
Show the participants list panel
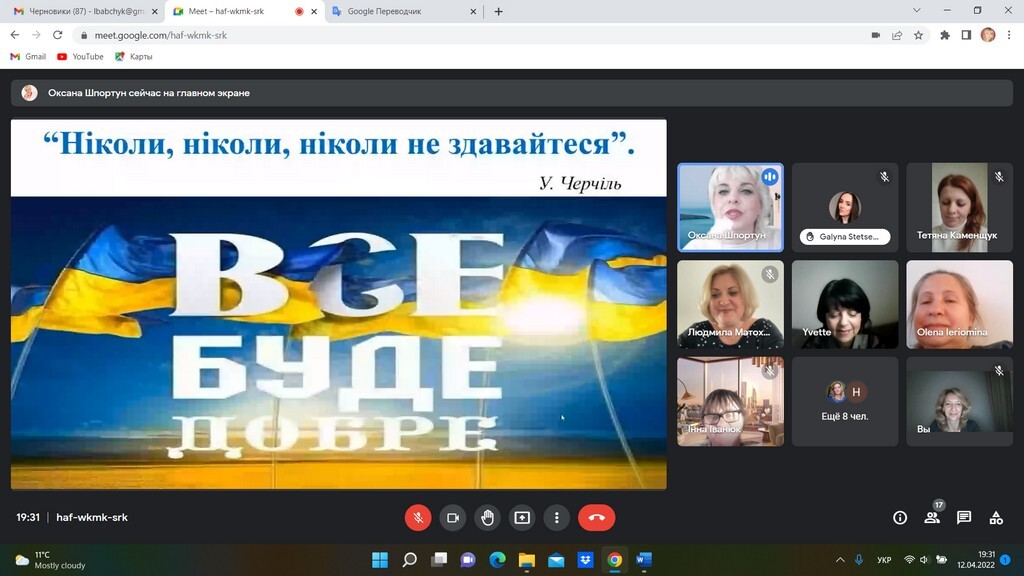932,518
